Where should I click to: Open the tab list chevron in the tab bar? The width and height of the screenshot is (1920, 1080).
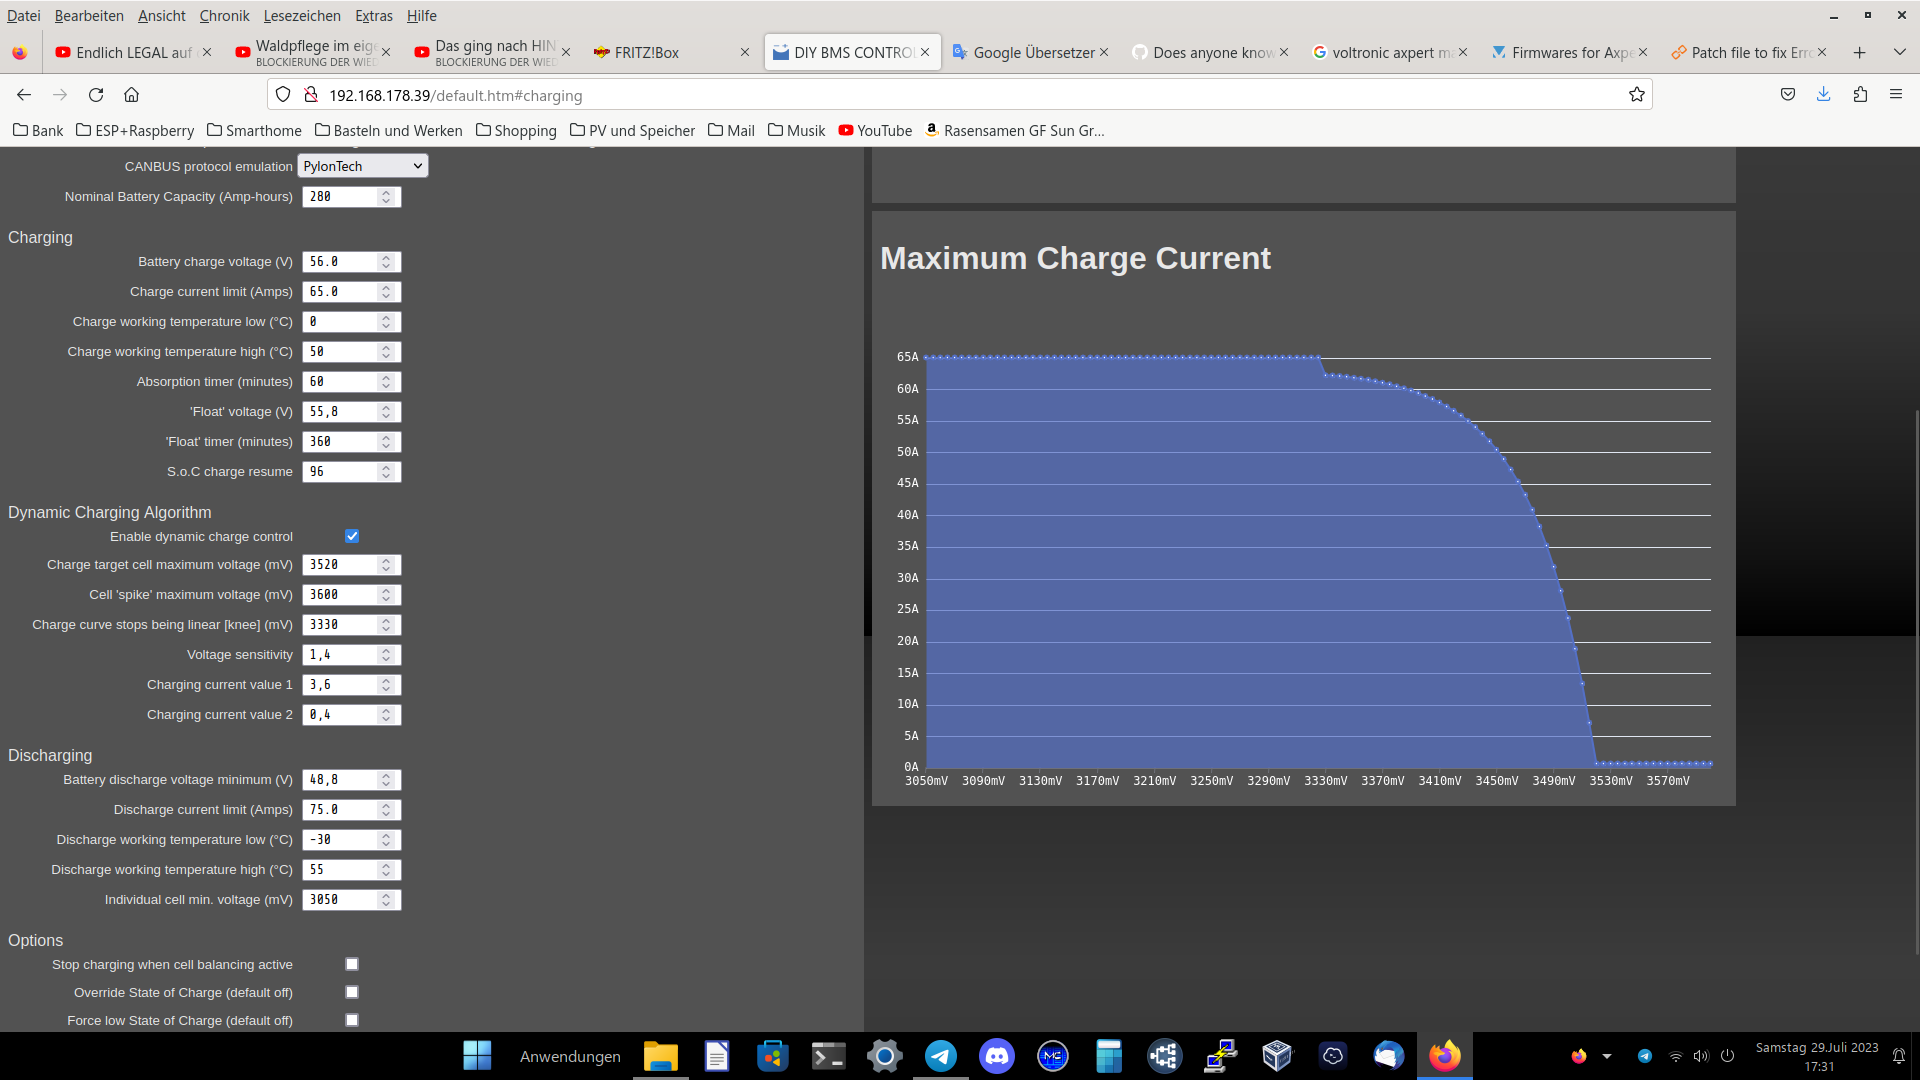1898,52
